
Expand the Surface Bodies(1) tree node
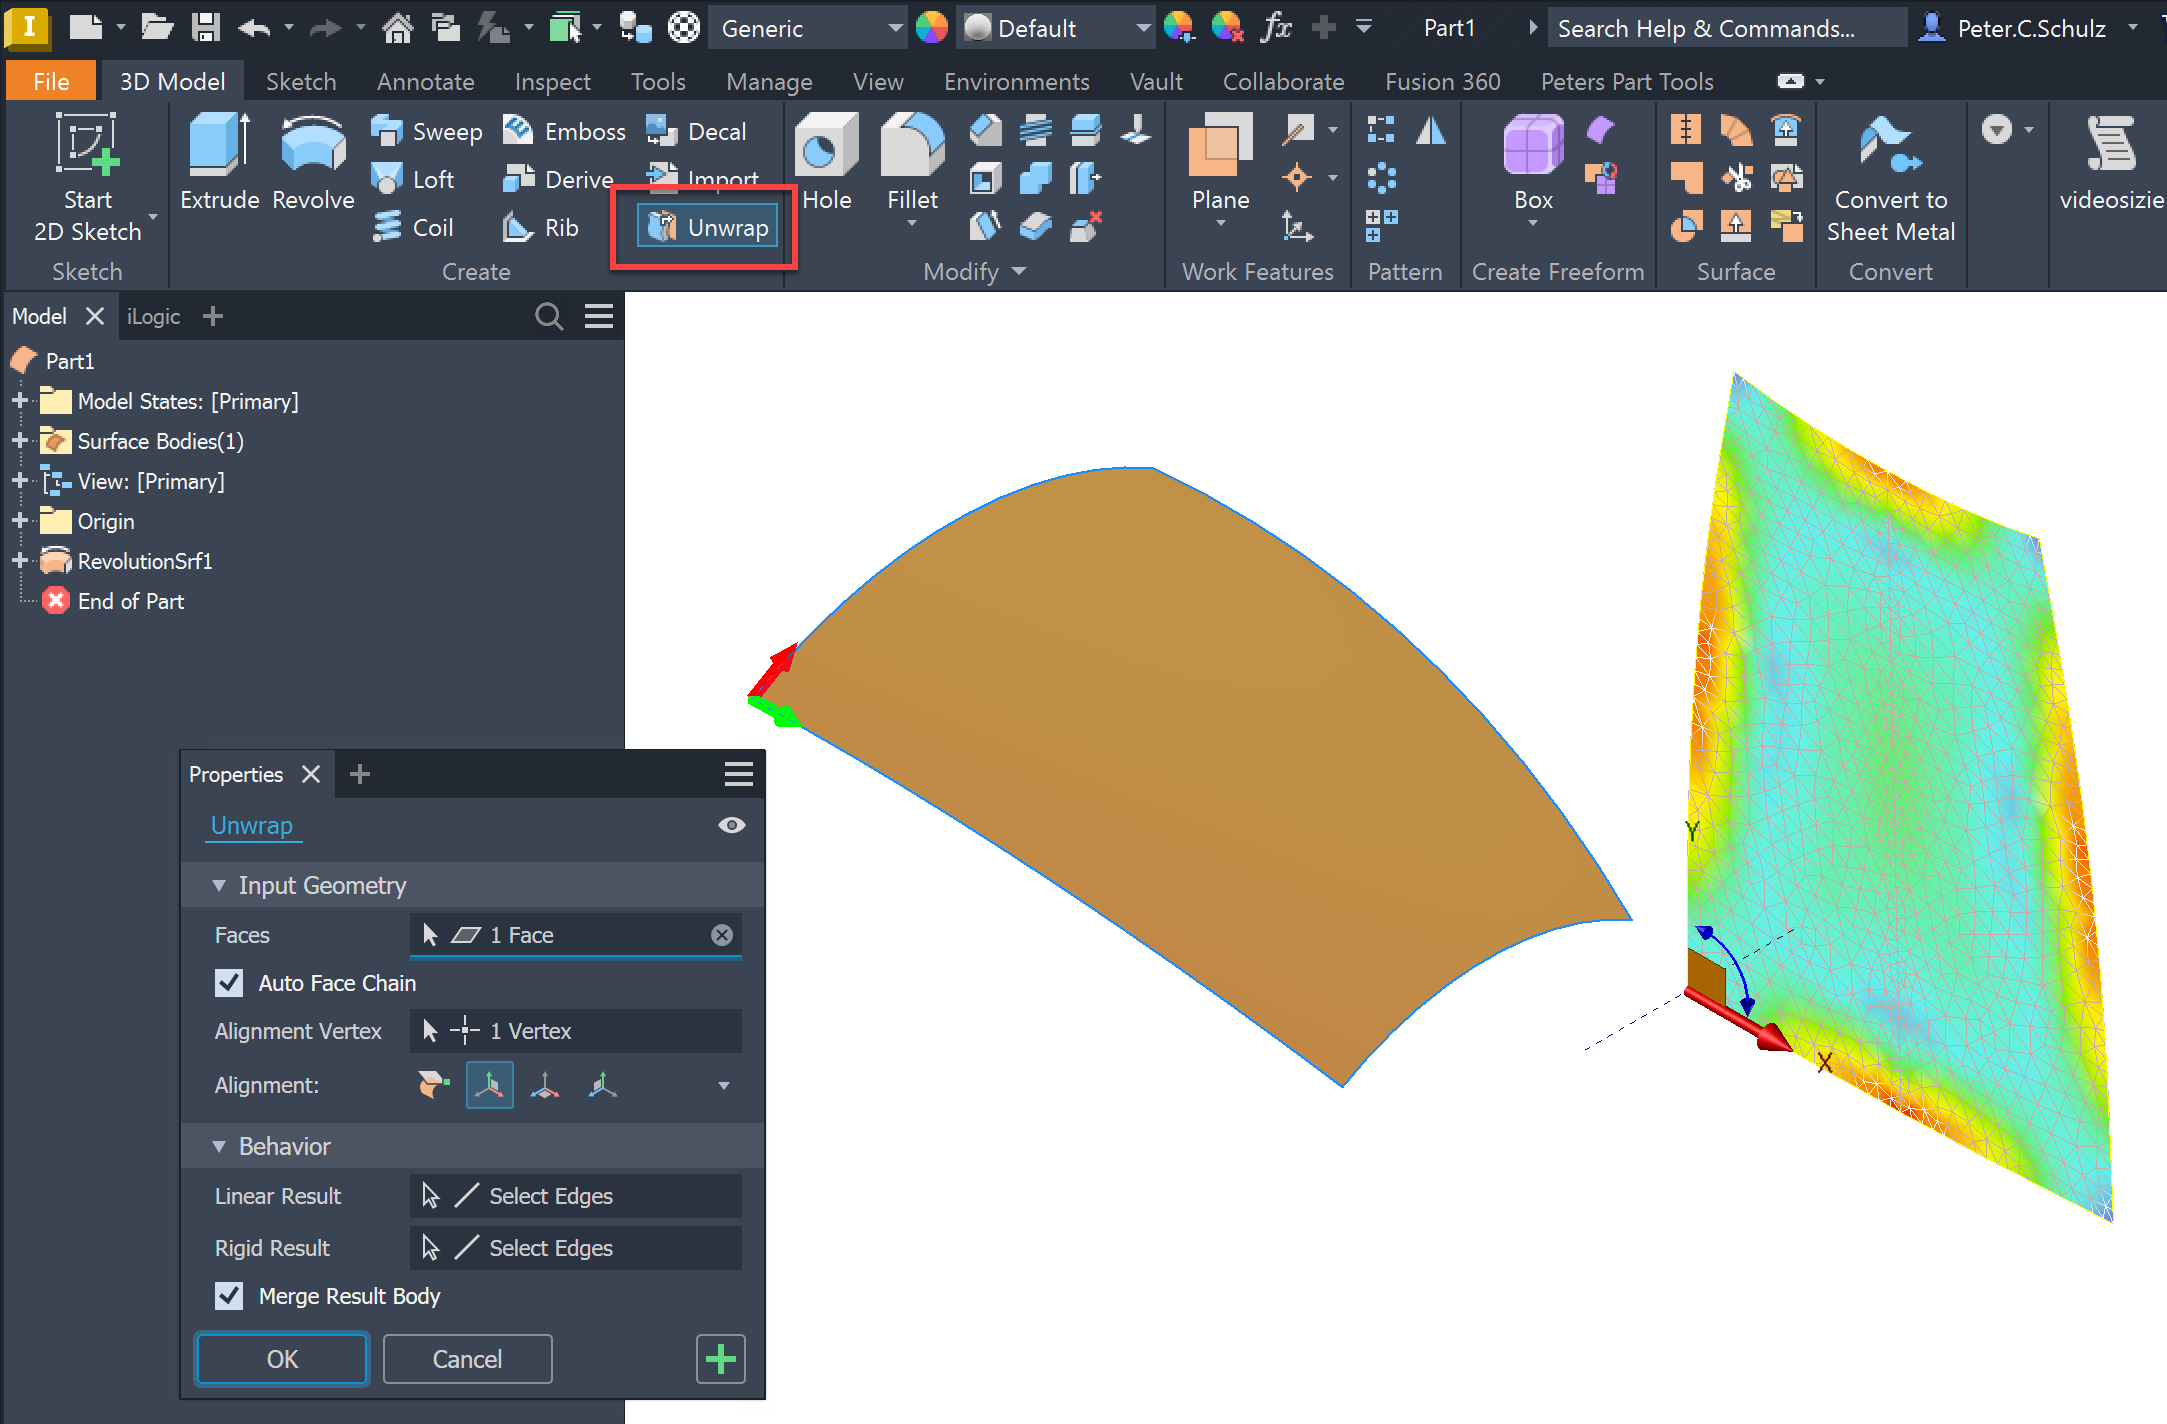click(x=19, y=441)
